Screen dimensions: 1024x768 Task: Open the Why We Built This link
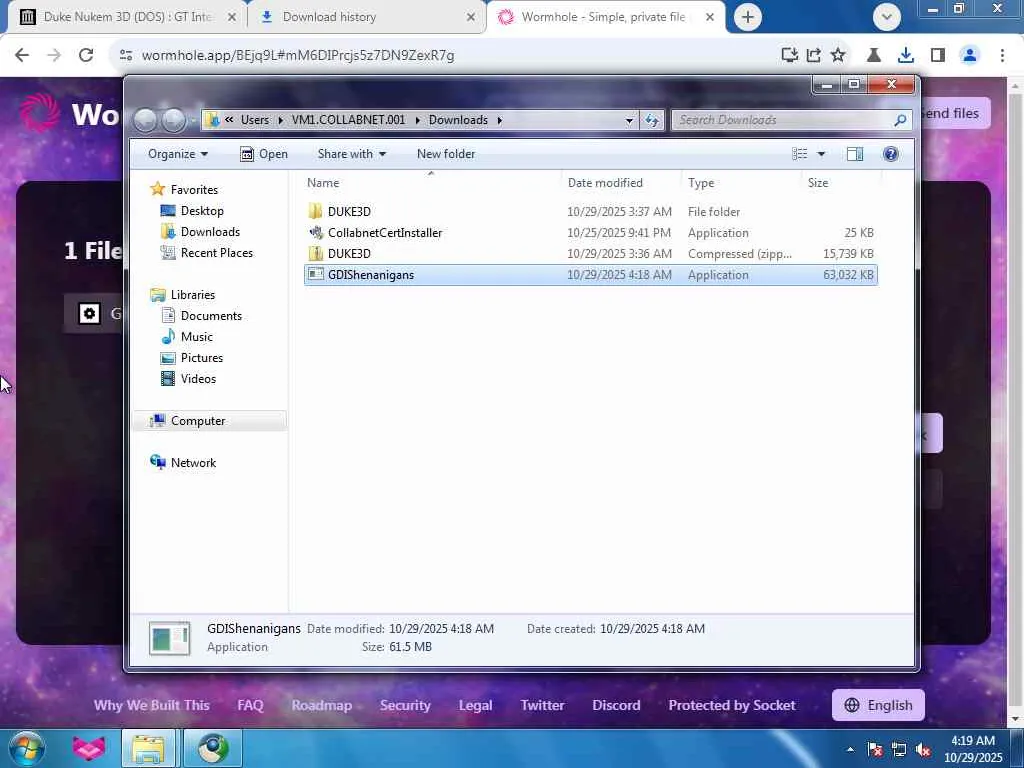tap(152, 705)
